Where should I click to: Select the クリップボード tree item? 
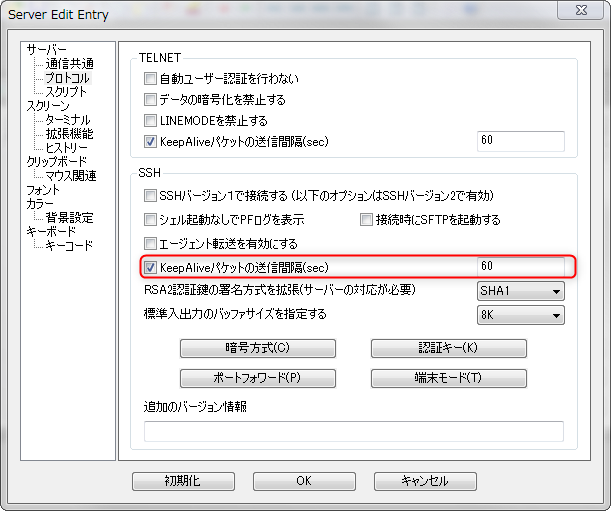pyautogui.click(x=57, y=162)
